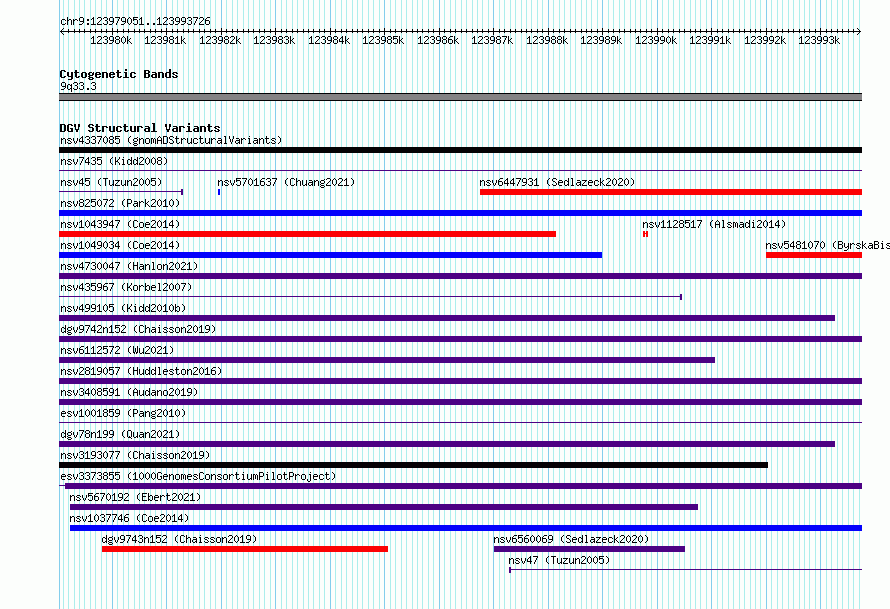This screenshot has width=890, height=609.
Task: Click the red nsv5481070 variant bar
Action: (814, 255)
